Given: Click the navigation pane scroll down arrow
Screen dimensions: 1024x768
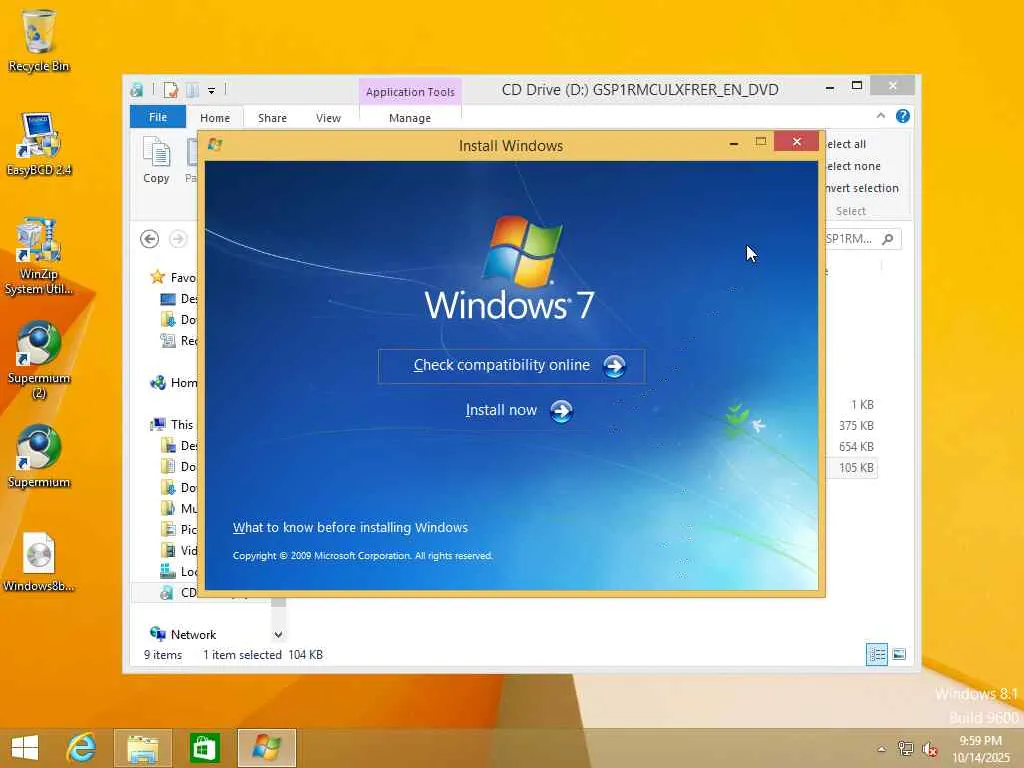Looking at the screenshot, I should point(278,635).
